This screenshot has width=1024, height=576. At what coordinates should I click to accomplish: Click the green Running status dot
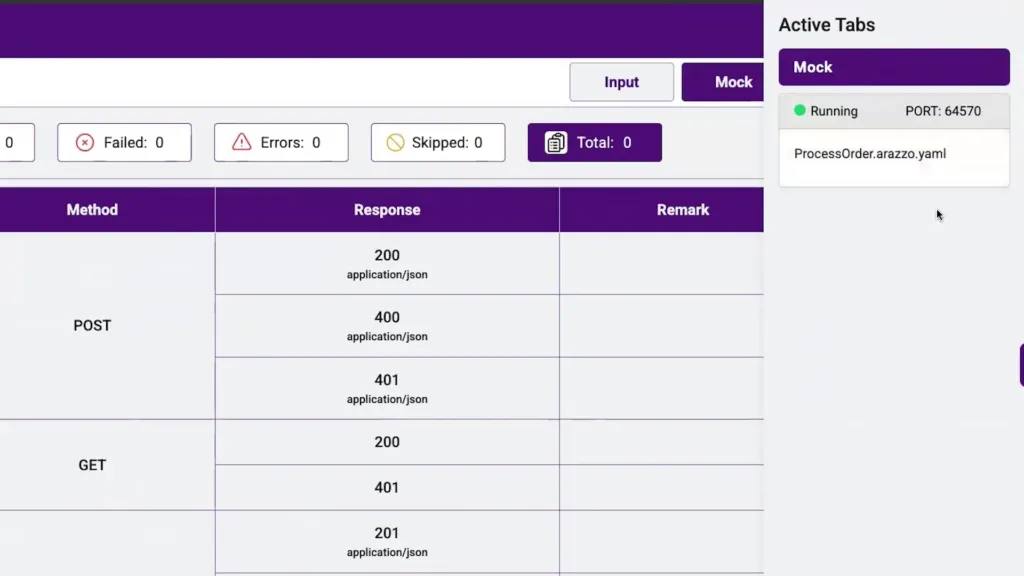(800, 111)
